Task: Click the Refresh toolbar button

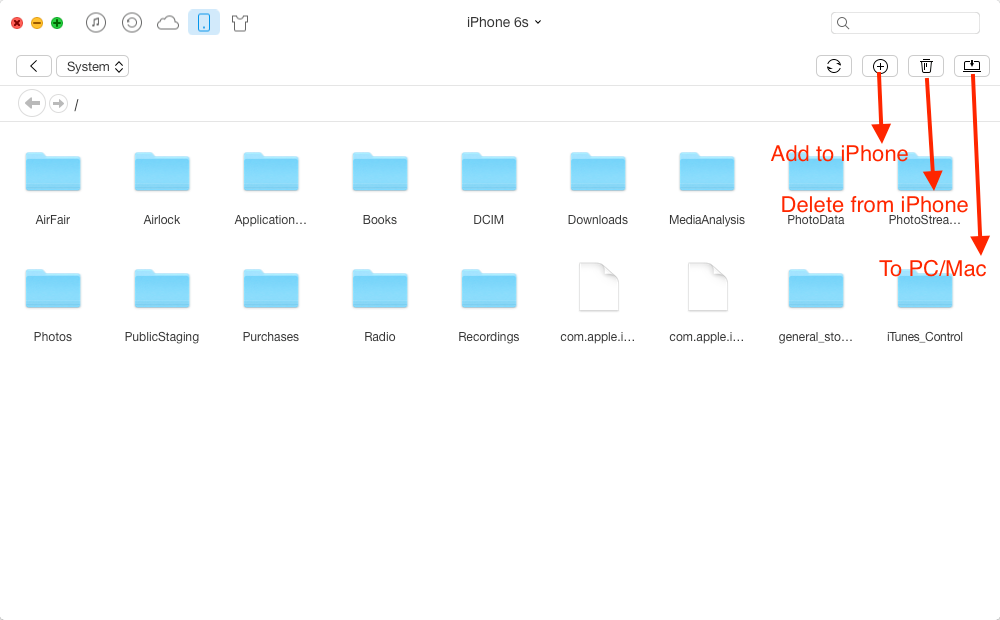Action: pyautogui.click(x=834, y=66)
